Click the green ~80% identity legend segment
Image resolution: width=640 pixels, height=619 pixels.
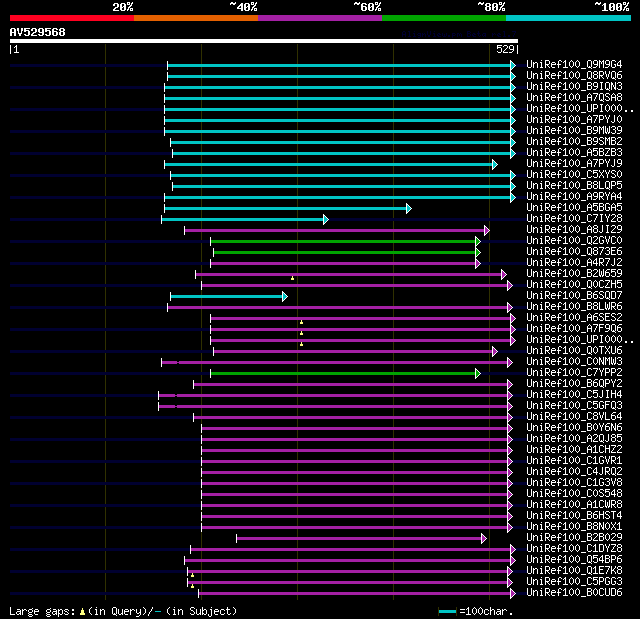point(444,18)
